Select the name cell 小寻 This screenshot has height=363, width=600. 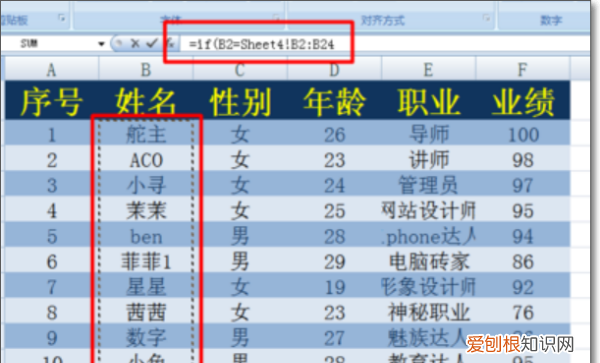coord(146,185)
